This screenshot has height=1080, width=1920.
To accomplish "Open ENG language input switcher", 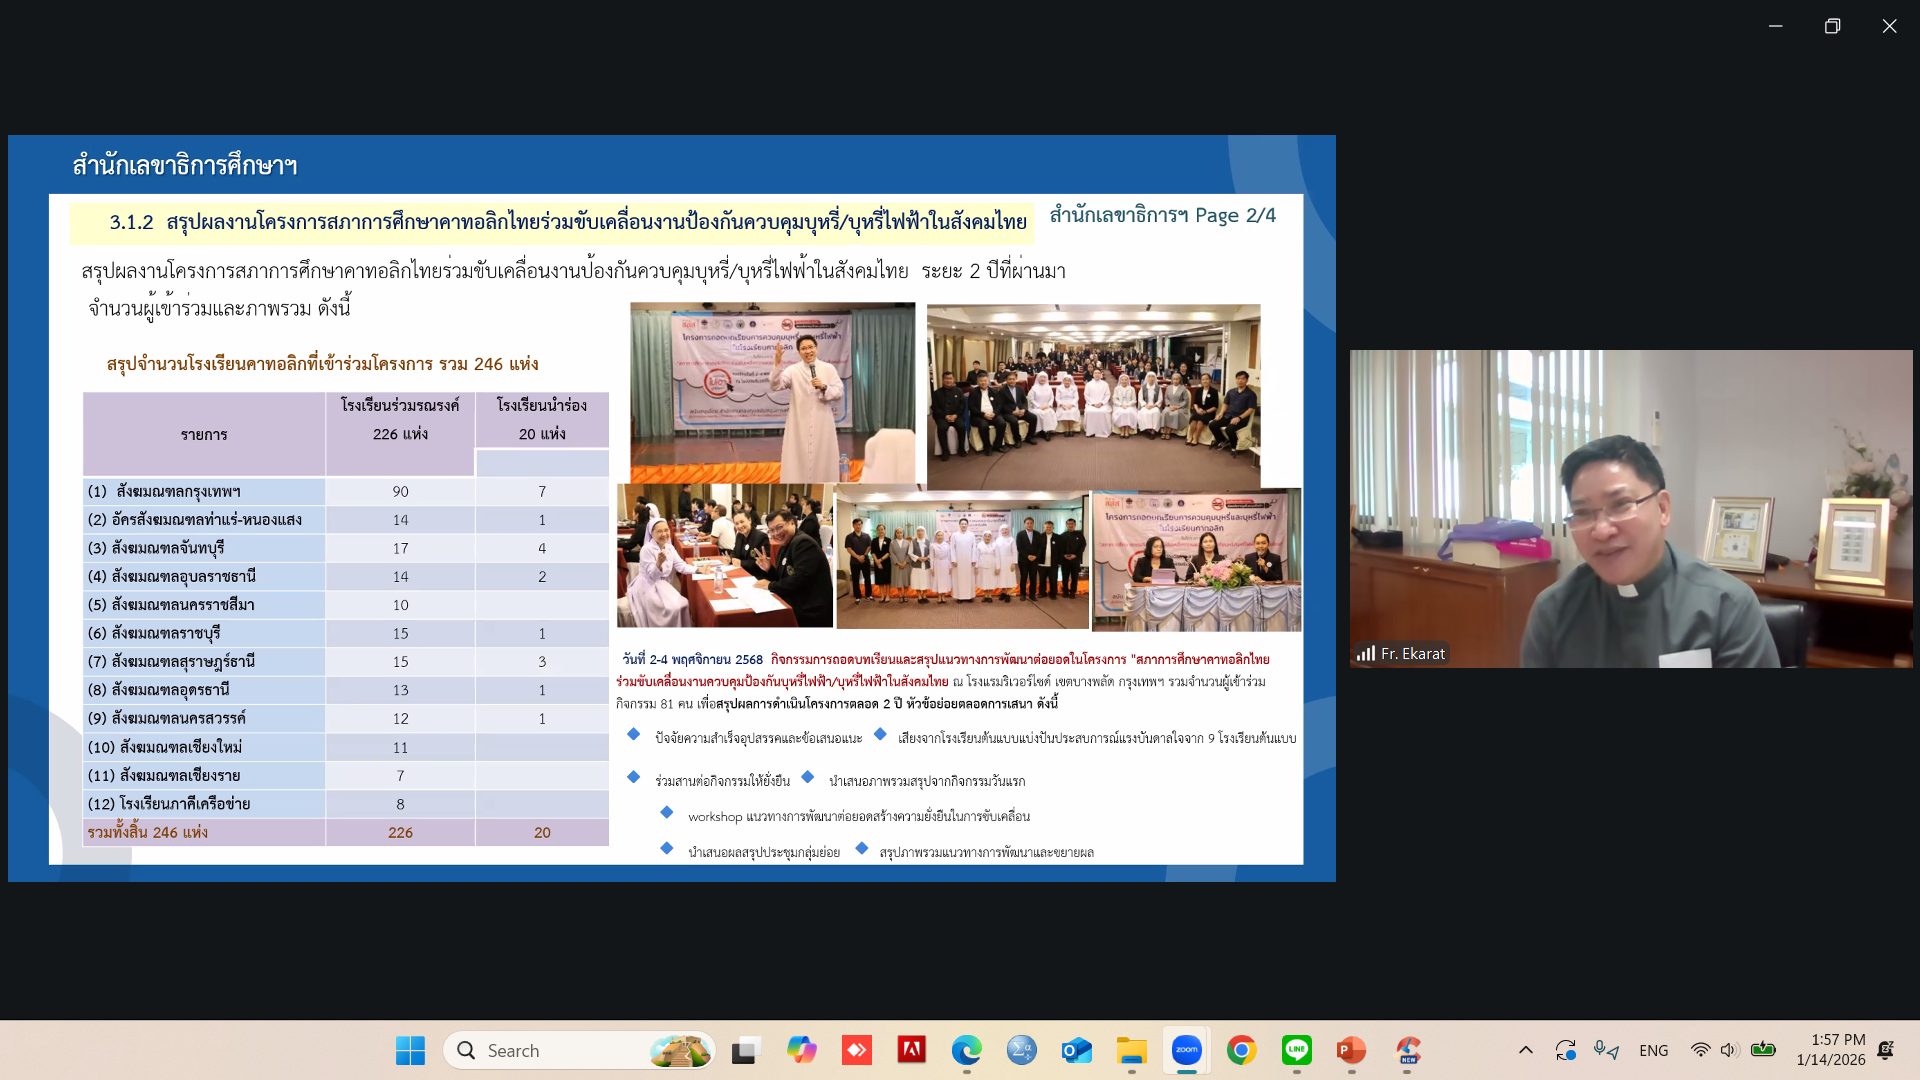I will tap(1653, 1050).
